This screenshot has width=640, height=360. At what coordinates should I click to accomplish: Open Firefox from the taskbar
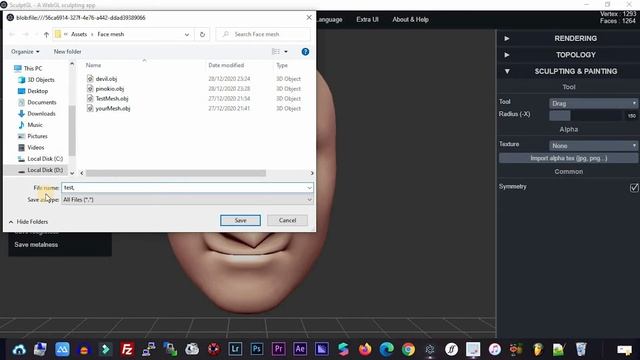point(365,349)
